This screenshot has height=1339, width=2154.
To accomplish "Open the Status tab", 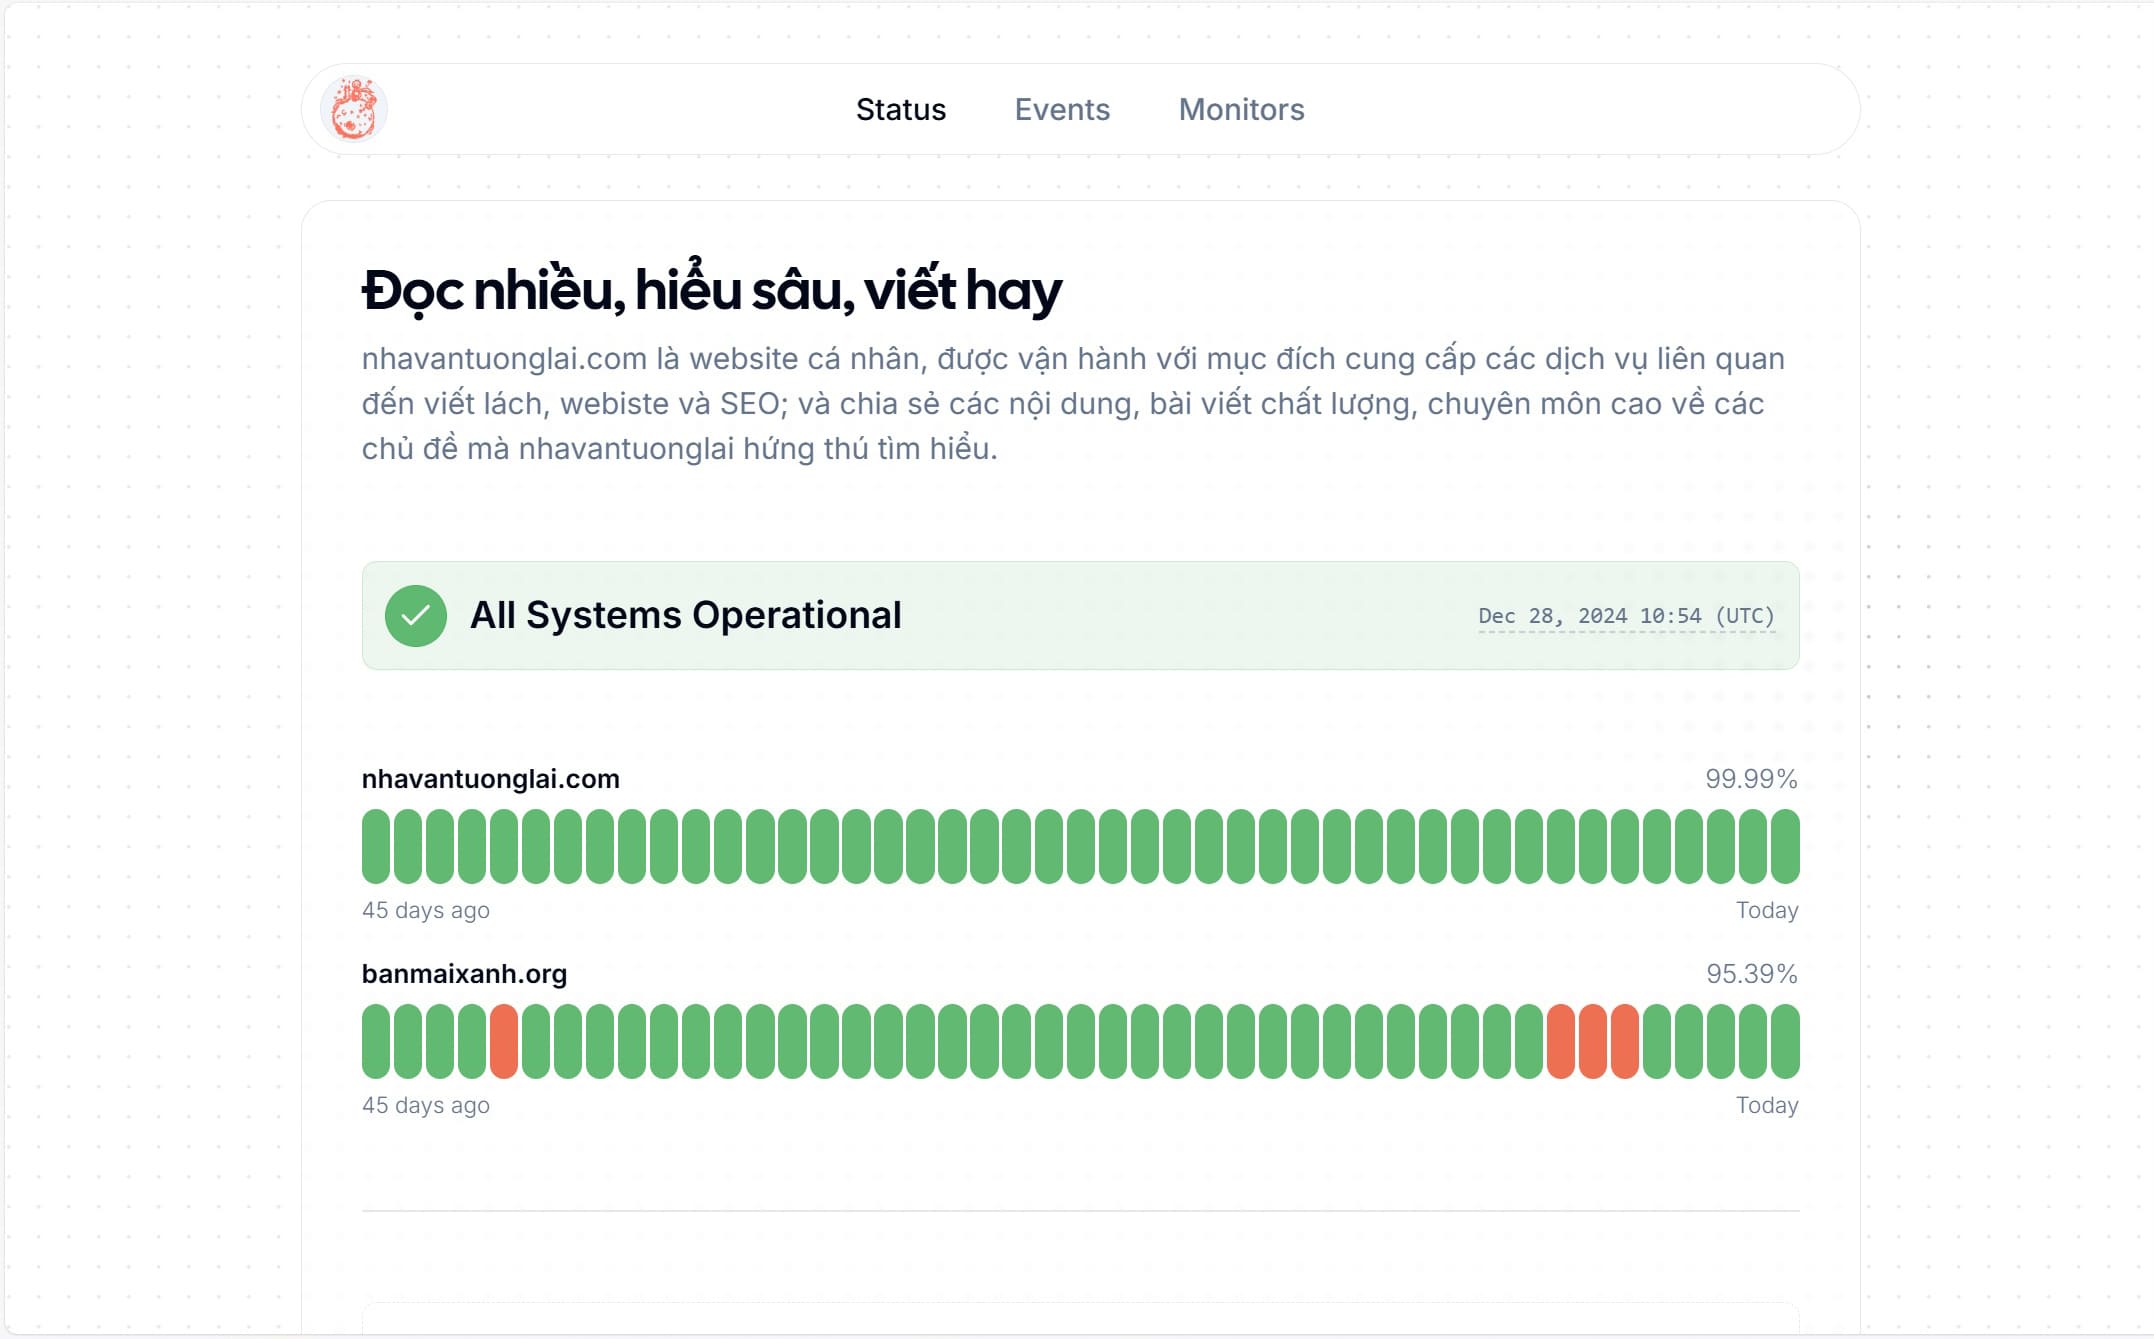I will 900,109.
